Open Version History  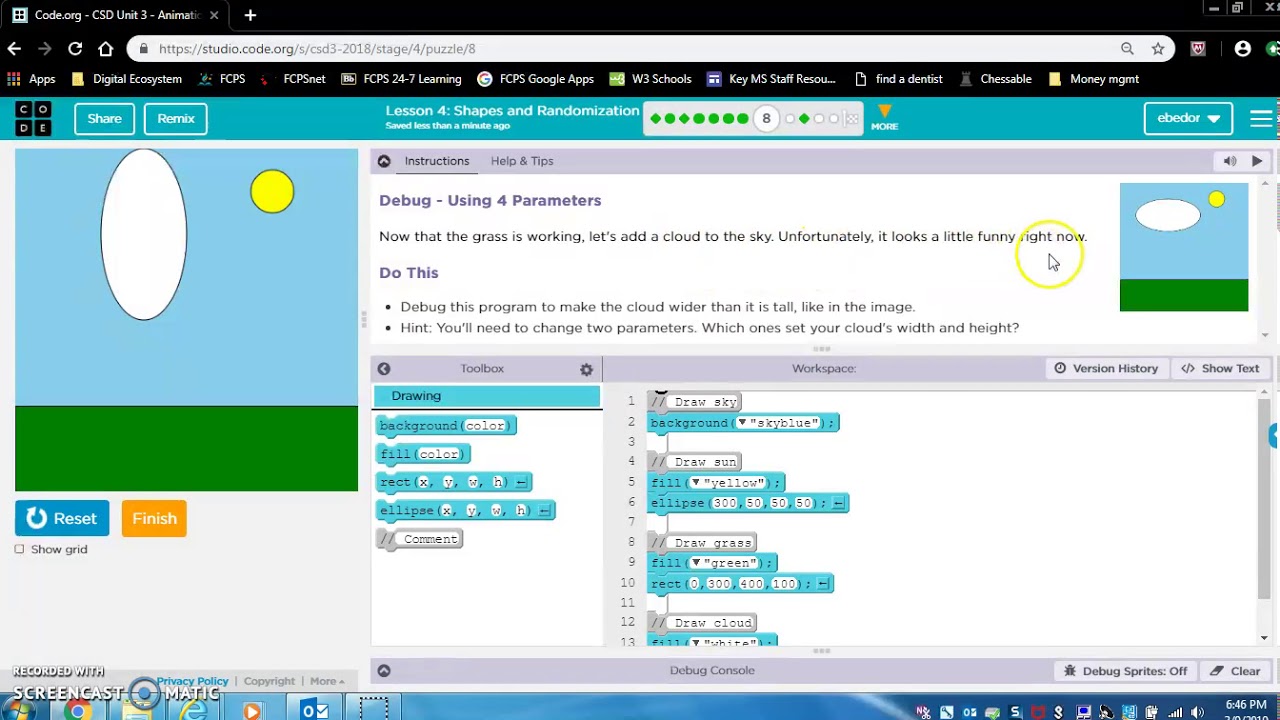[x=1105, y=369]
